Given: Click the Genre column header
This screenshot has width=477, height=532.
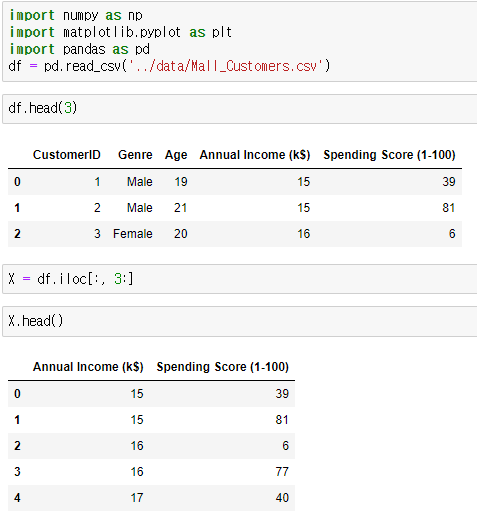Looking at the screenshot, I should [135, 155].
